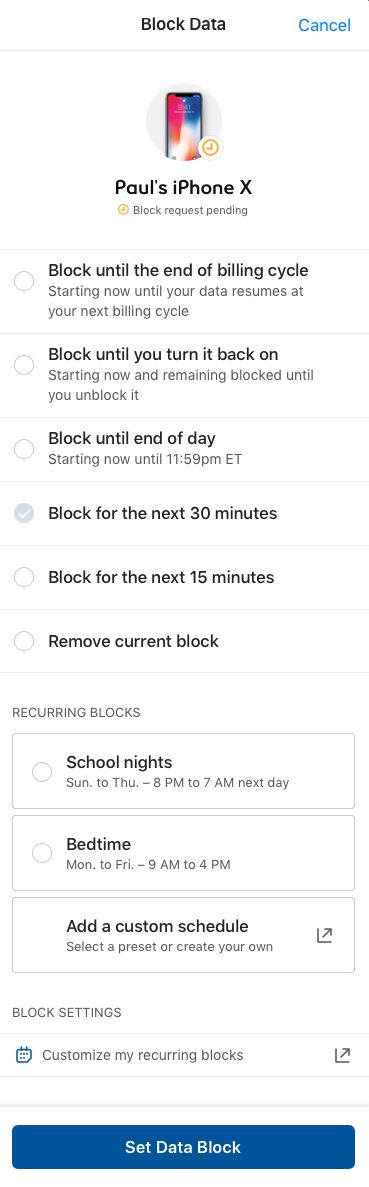This screenshot has width=369, height=1187.
Task: Click the Set Data Block button
Action: pos(183,1147)
